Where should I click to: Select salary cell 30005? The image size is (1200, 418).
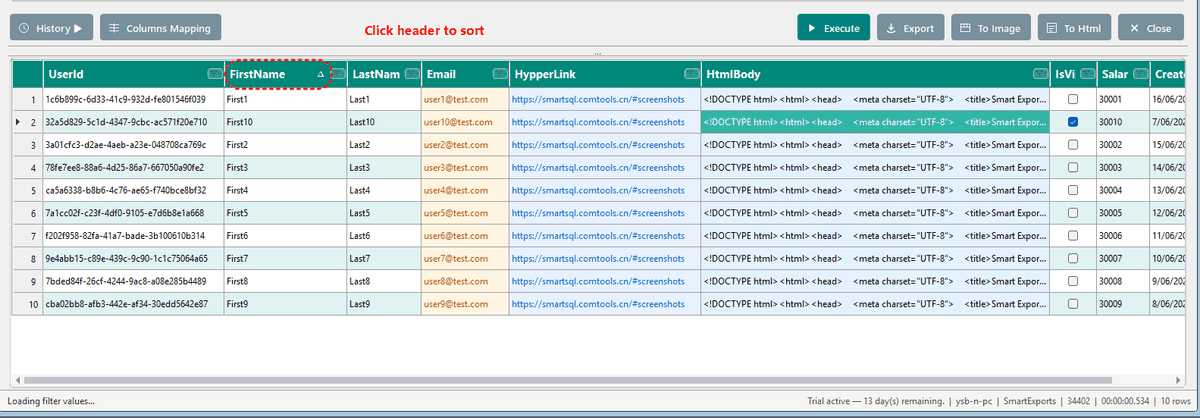[1123, 213]
